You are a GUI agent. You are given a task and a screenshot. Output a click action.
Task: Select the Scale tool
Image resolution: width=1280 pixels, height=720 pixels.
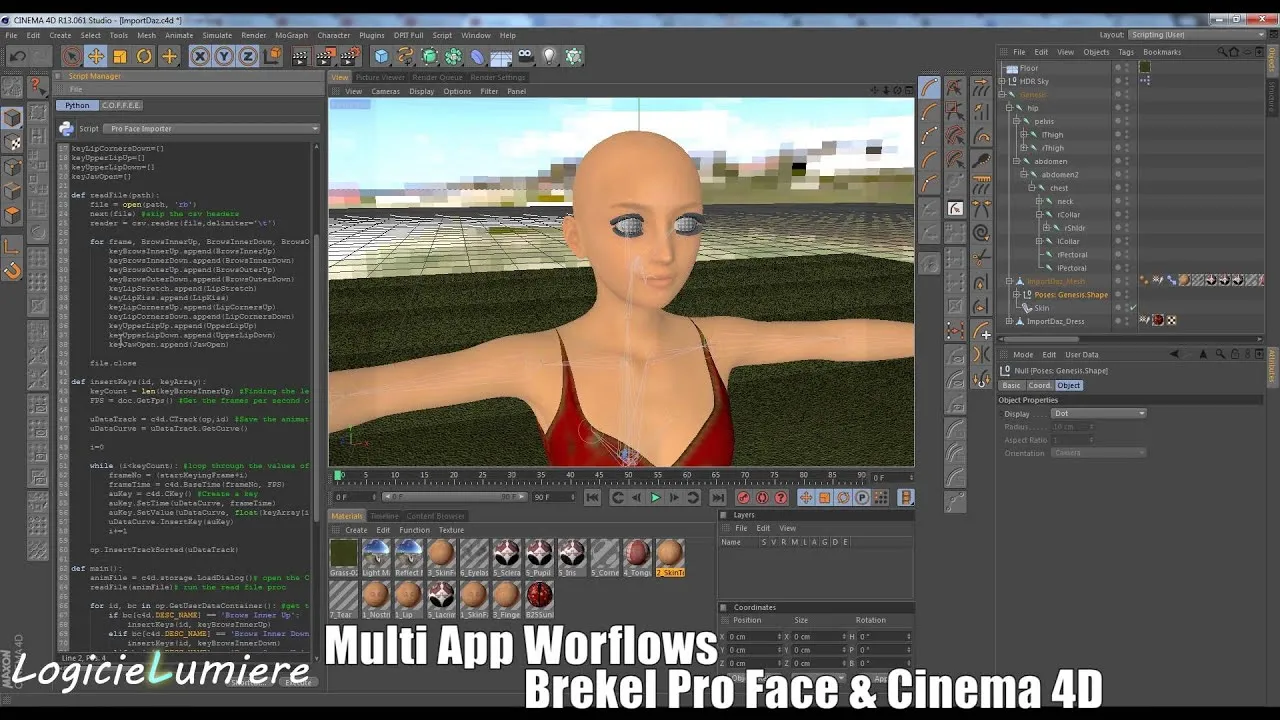(120, 57)
